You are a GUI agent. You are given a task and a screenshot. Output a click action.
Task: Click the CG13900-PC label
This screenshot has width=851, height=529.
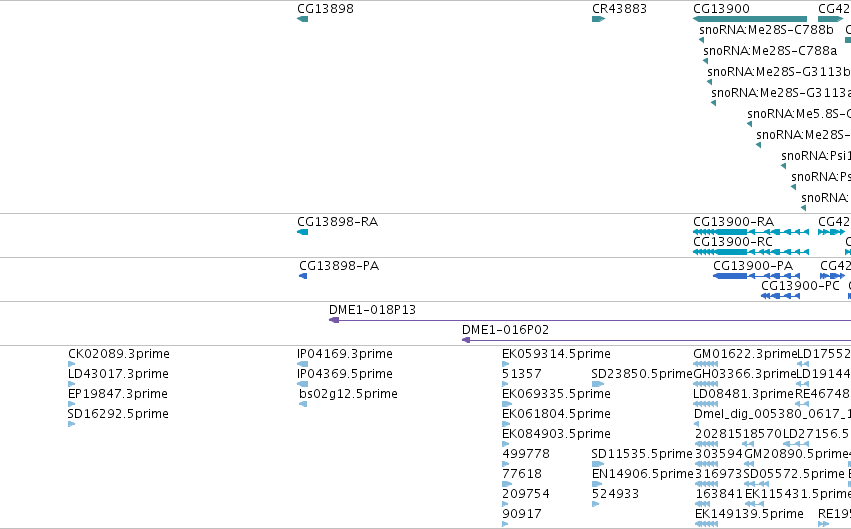pyautogui.click(x=800, y=286)
